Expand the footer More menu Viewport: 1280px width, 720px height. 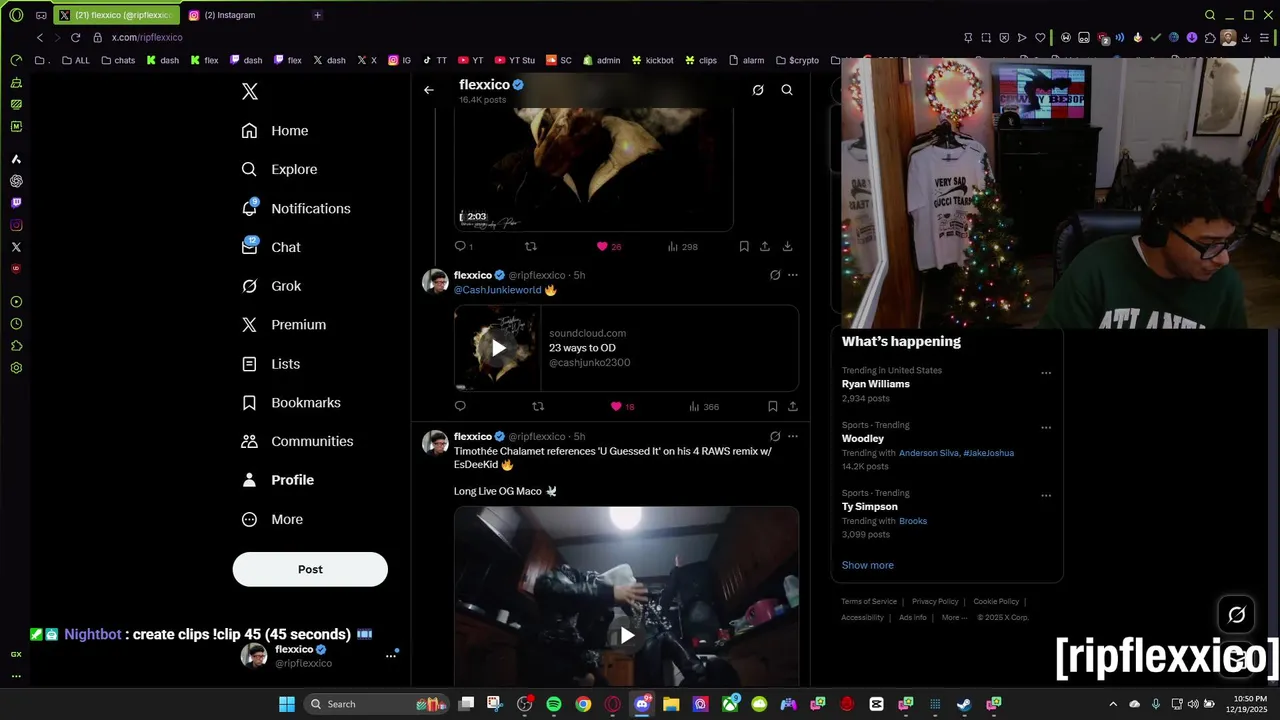pyautogui.click(x=954, y=618)
